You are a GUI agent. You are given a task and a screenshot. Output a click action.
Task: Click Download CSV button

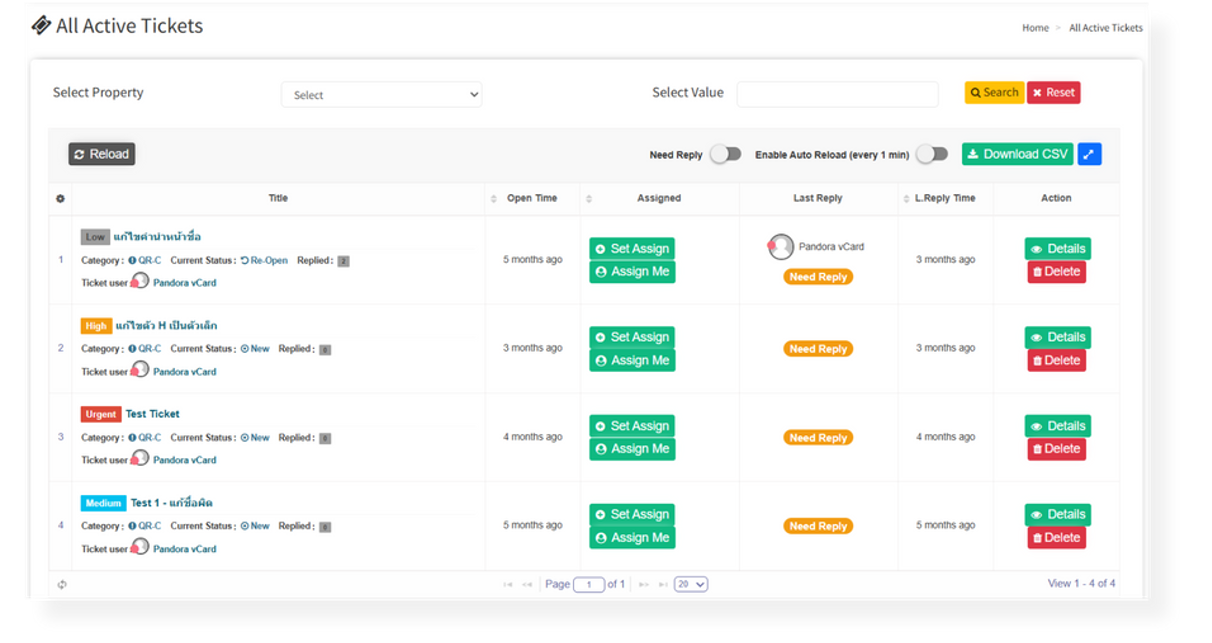(x=1018, y=154)
